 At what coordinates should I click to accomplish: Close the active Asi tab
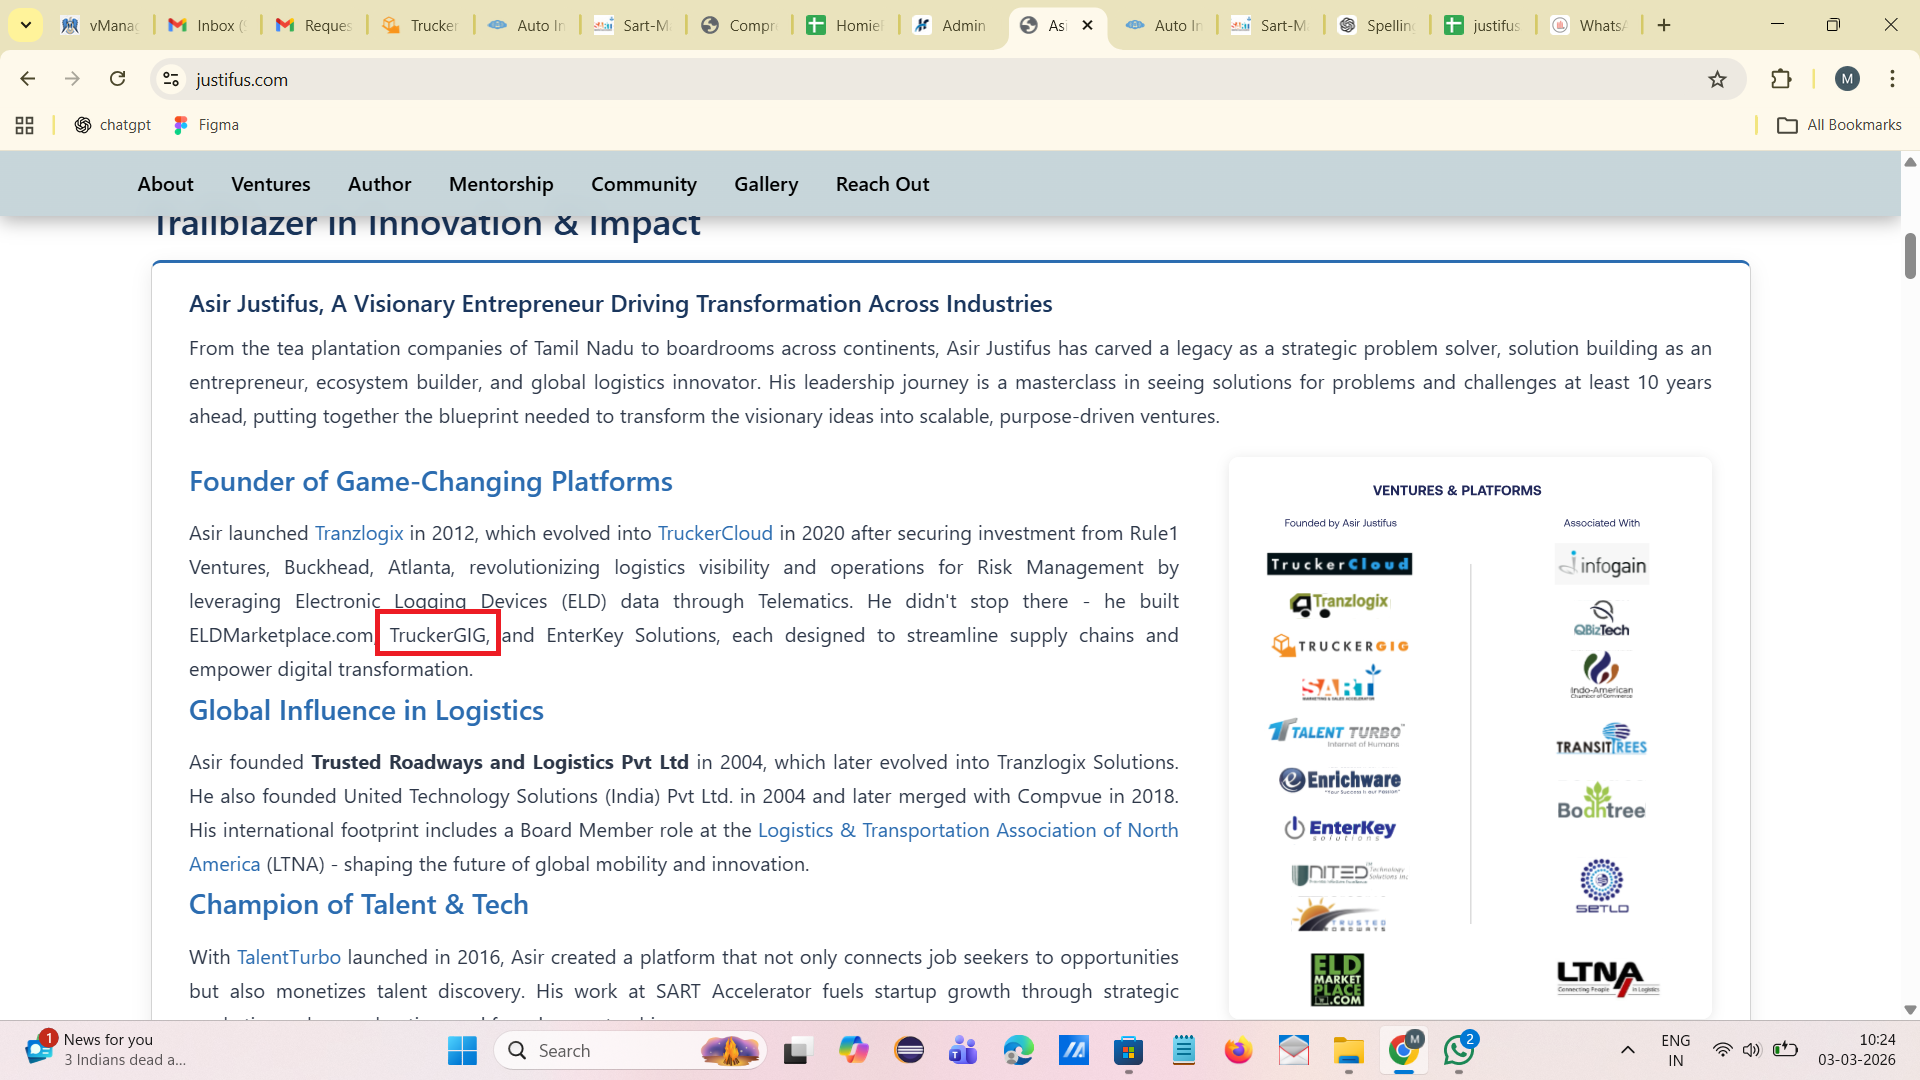point(1088,25)
